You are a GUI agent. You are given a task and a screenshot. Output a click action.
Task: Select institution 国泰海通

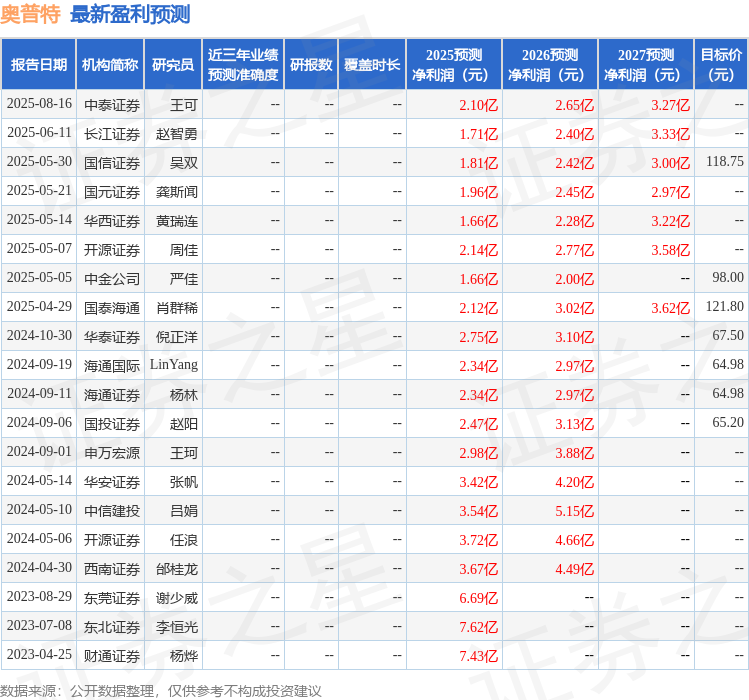(x=112, y=308)
